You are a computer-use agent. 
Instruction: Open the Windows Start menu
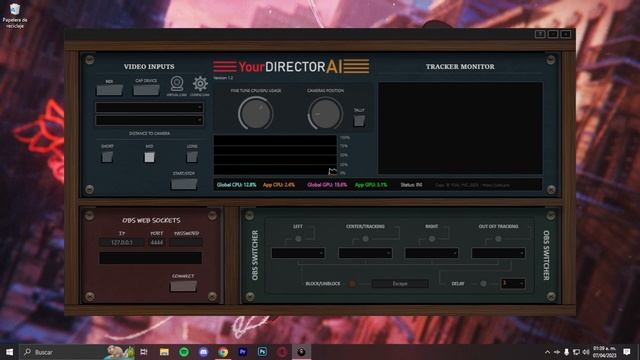9,352
